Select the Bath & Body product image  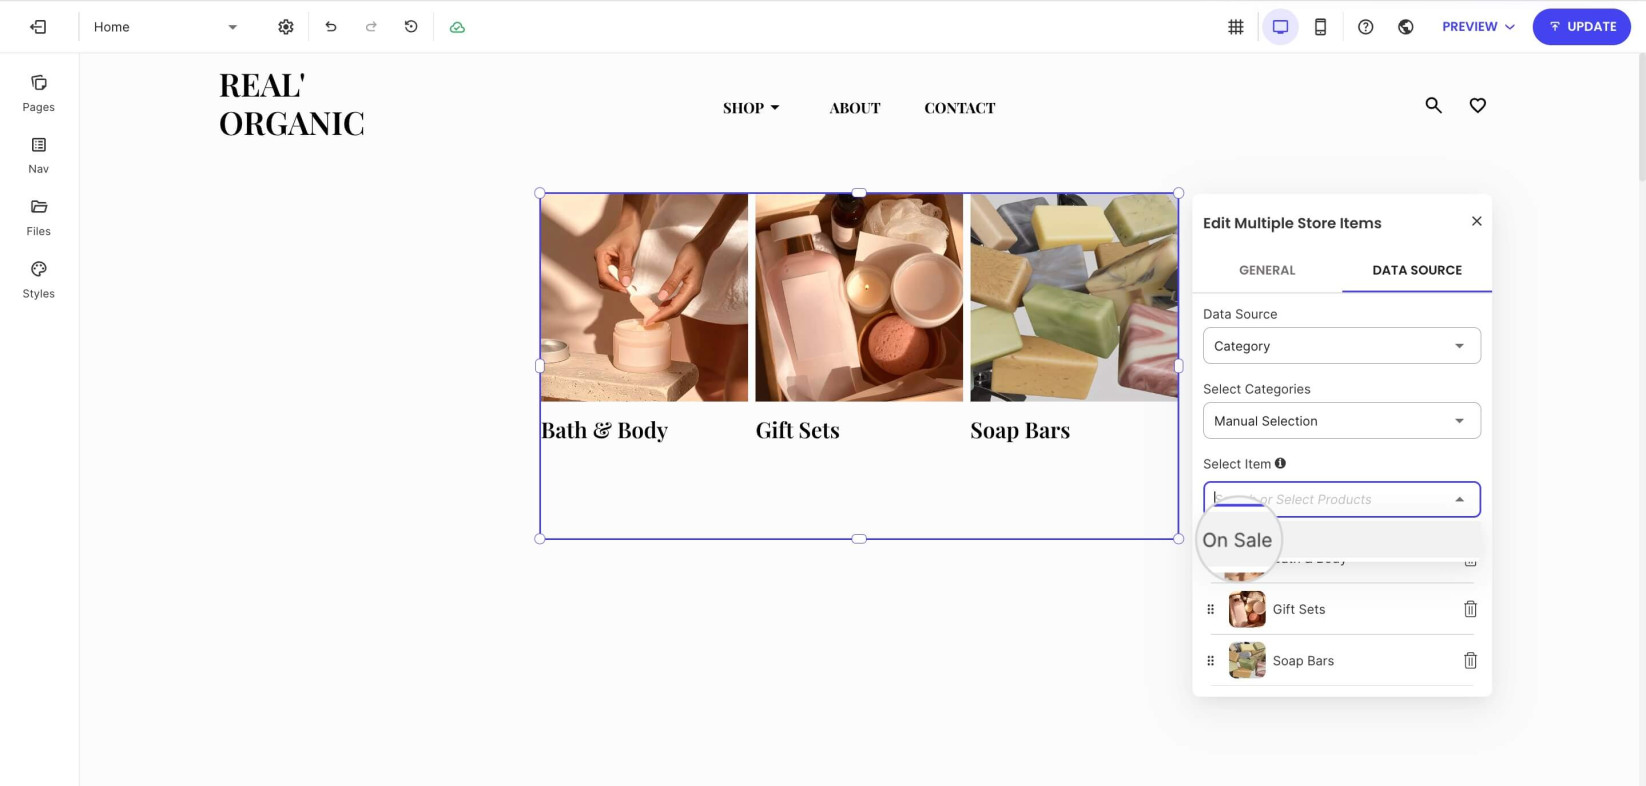pyautogui.click(x=644, y=298)
